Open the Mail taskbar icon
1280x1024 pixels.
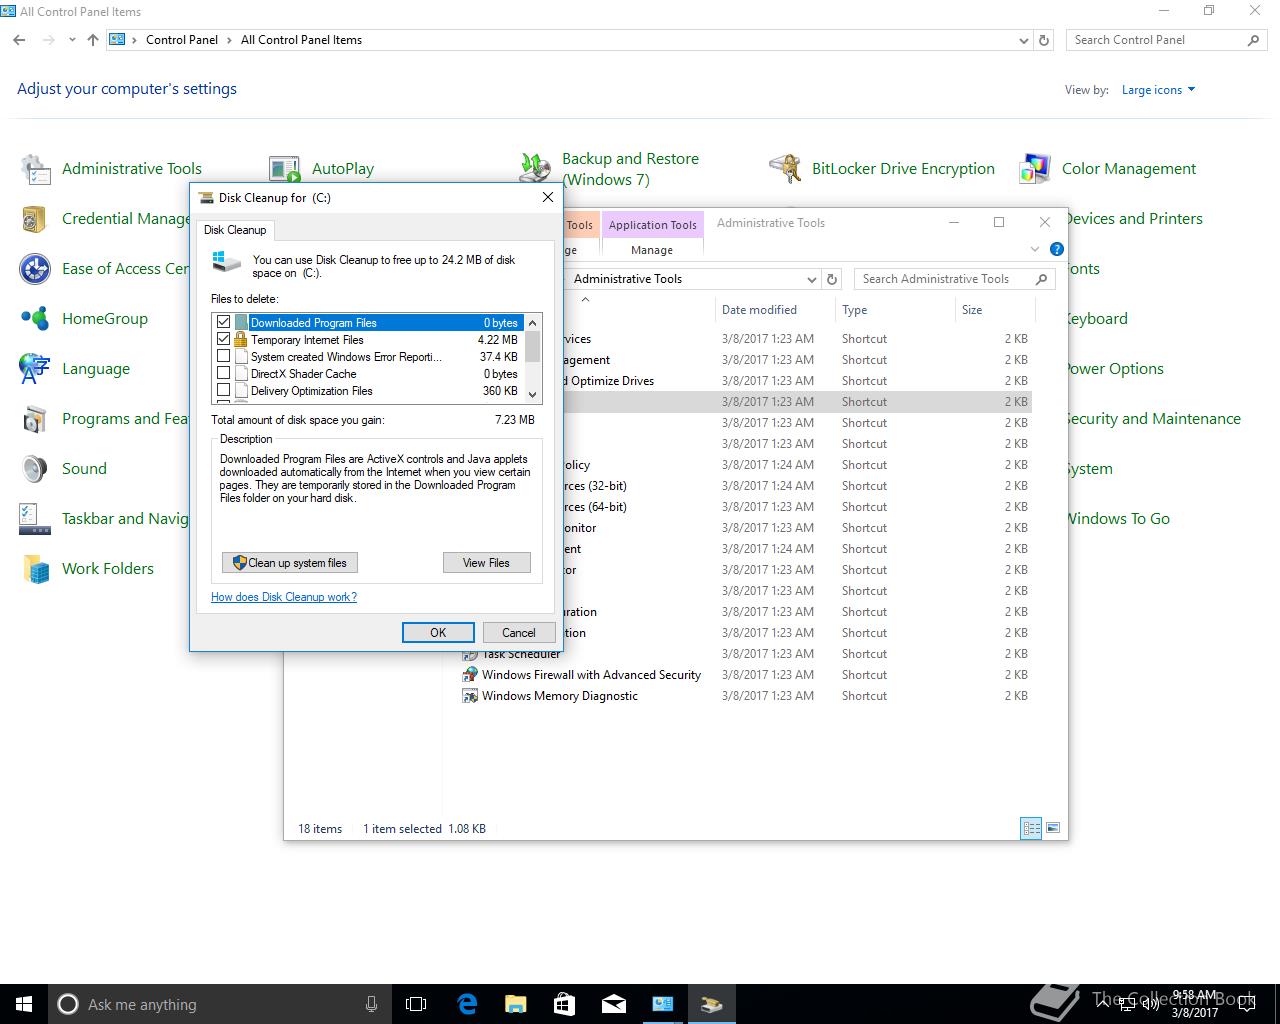point(613,1004)
